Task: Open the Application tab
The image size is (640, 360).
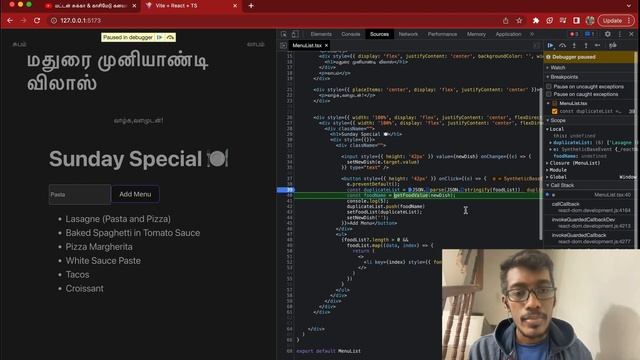Action: (x=508, y=34)
